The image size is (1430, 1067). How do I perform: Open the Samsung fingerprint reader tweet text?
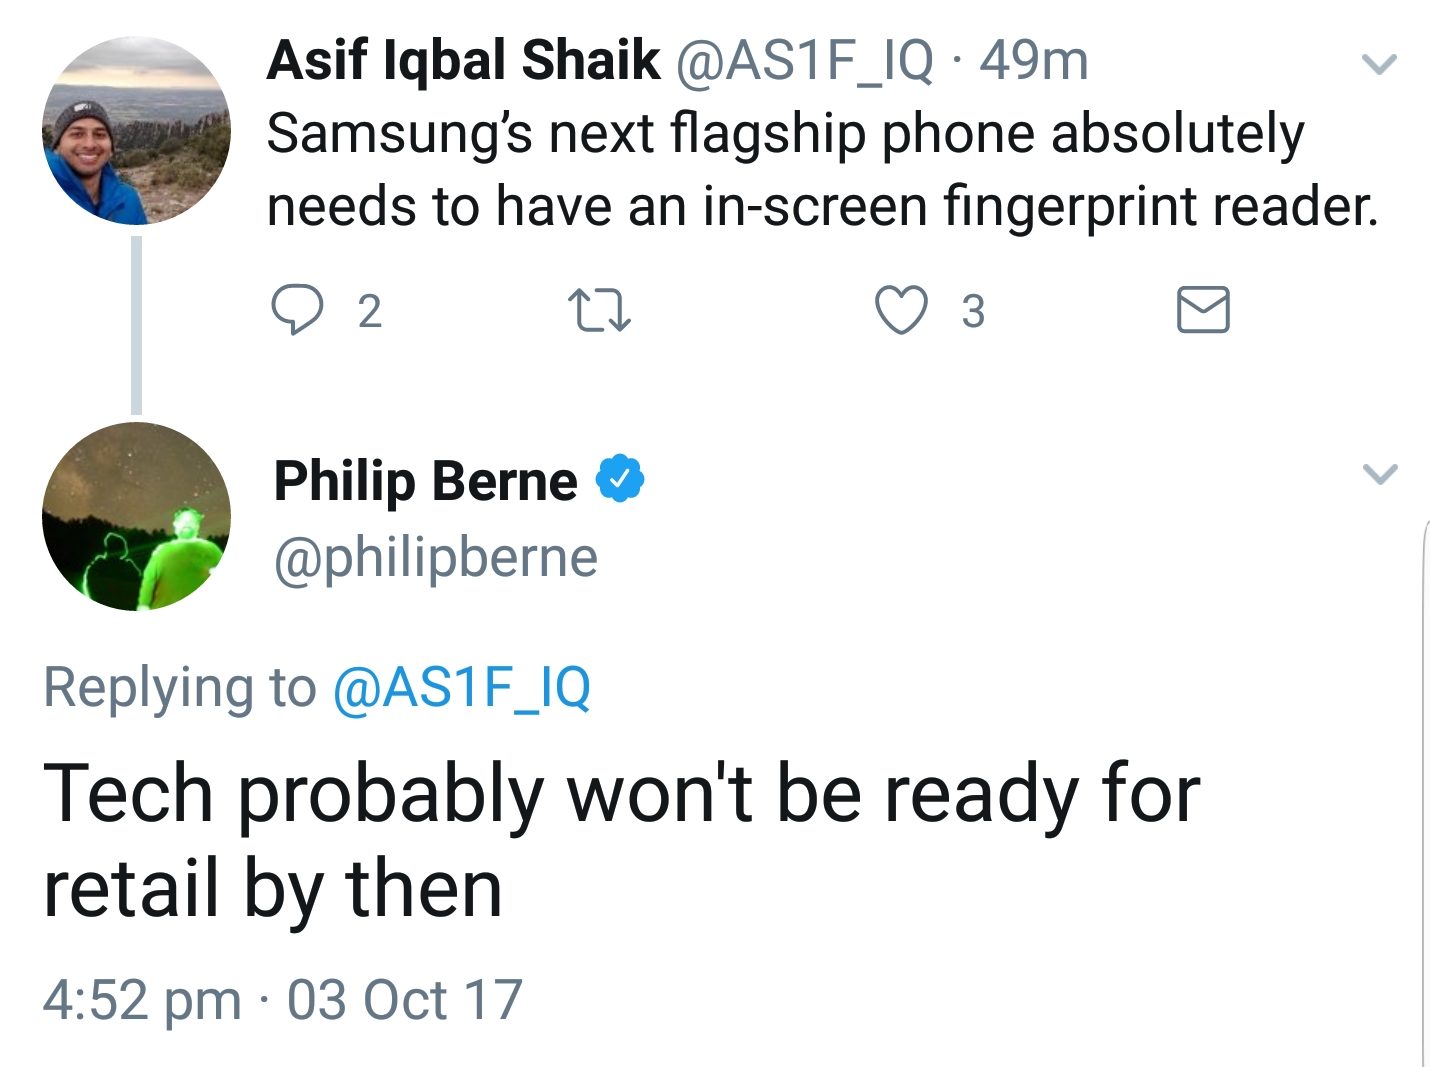click(x=820, y=170)
